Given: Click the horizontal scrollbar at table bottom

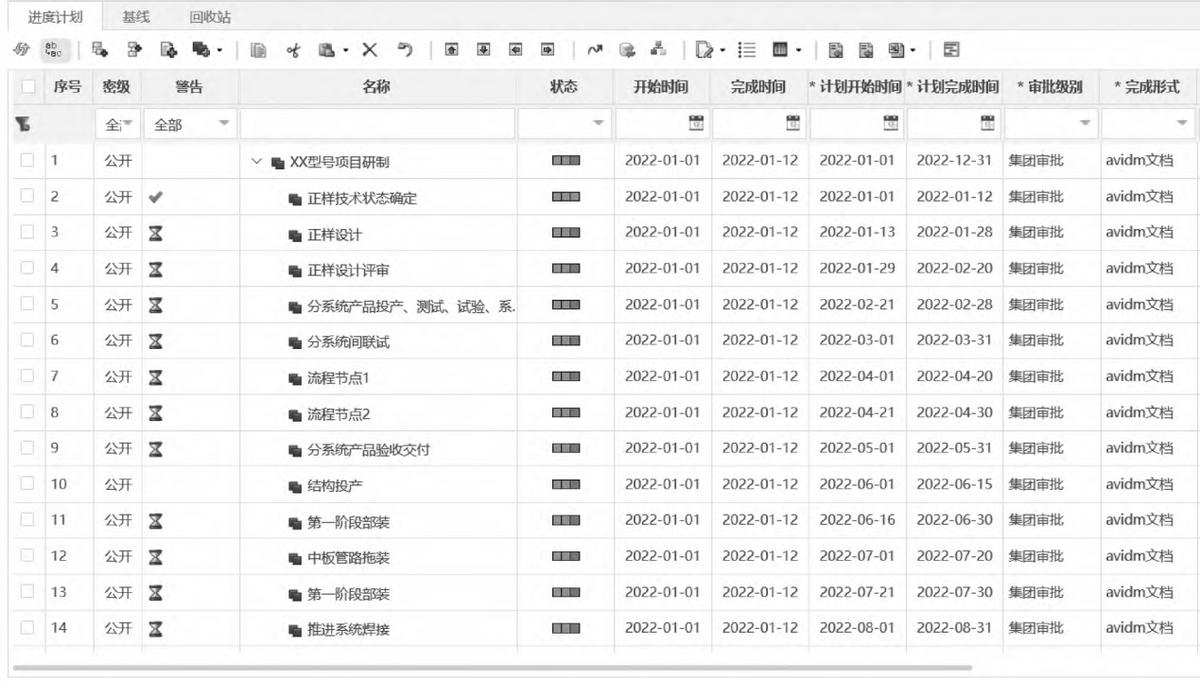Looking at the screenshot, I should tap(490, 667).
